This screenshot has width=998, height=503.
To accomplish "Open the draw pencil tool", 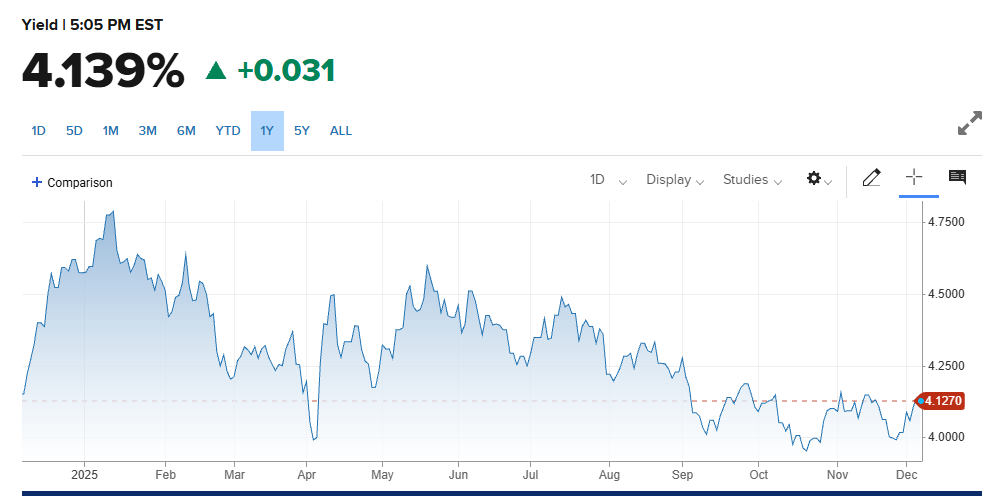I will (x=871, y=179).
